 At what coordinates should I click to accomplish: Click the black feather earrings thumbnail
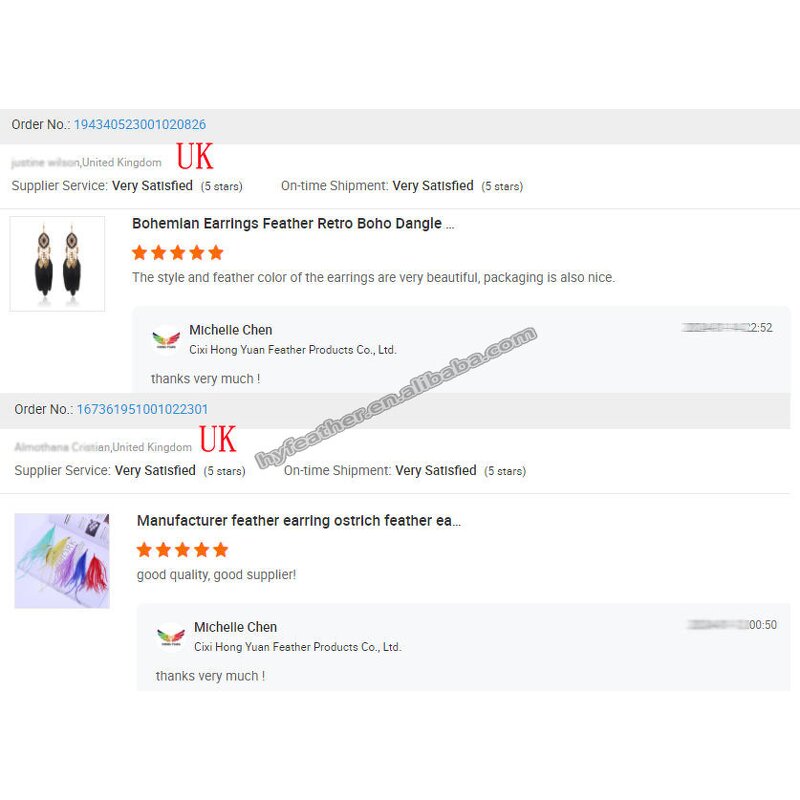click(x=57, y=264)
